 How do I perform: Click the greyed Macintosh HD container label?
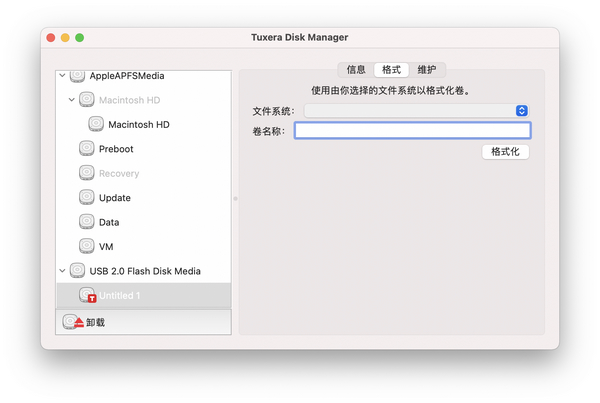[130, 100]
